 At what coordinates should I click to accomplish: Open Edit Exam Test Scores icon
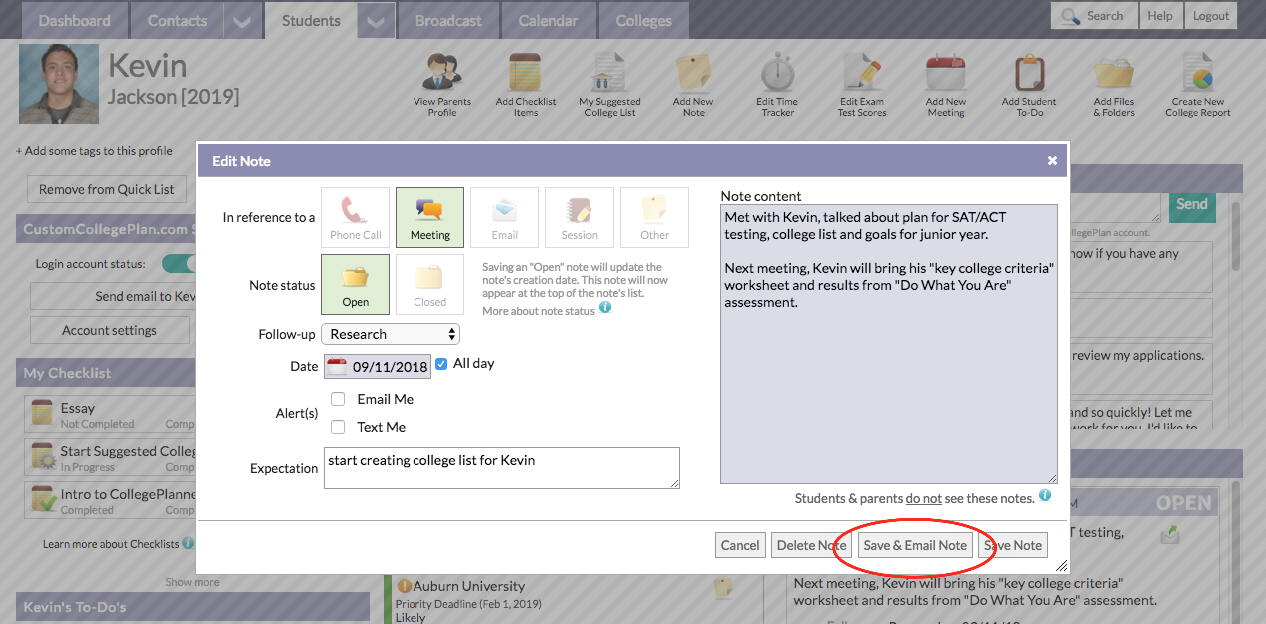pos(862,72)
